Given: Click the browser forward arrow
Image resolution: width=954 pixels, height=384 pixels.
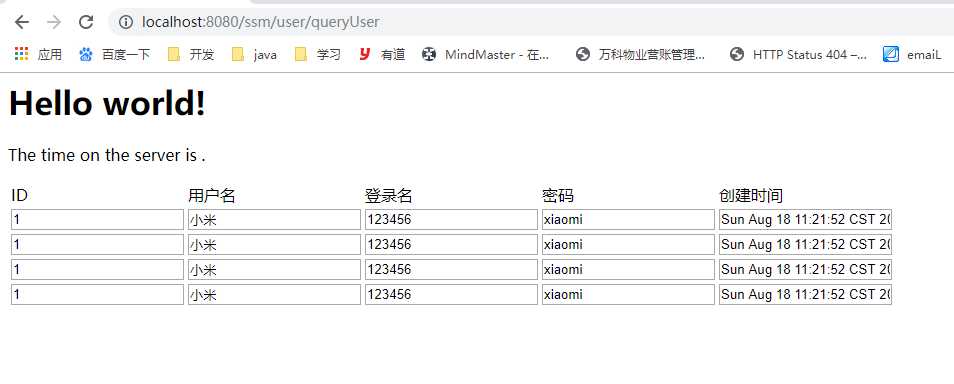Looking at the screenshot, I should point(54,23).
